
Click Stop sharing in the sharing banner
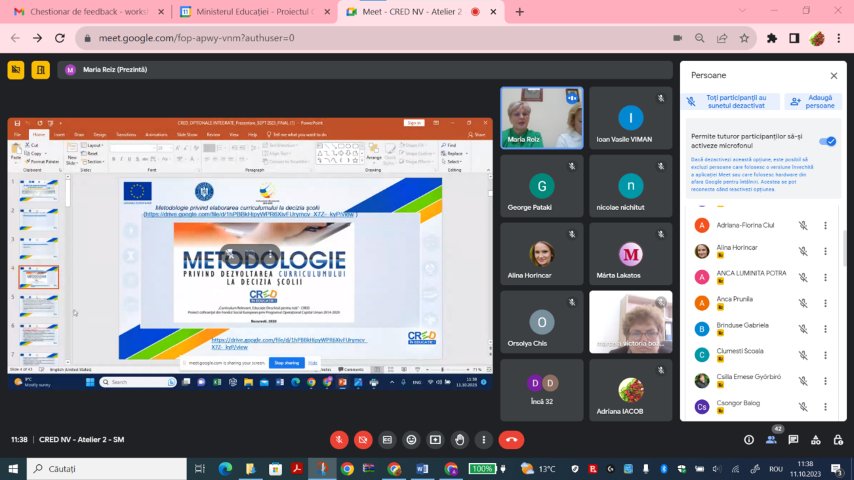click(287, 363)
